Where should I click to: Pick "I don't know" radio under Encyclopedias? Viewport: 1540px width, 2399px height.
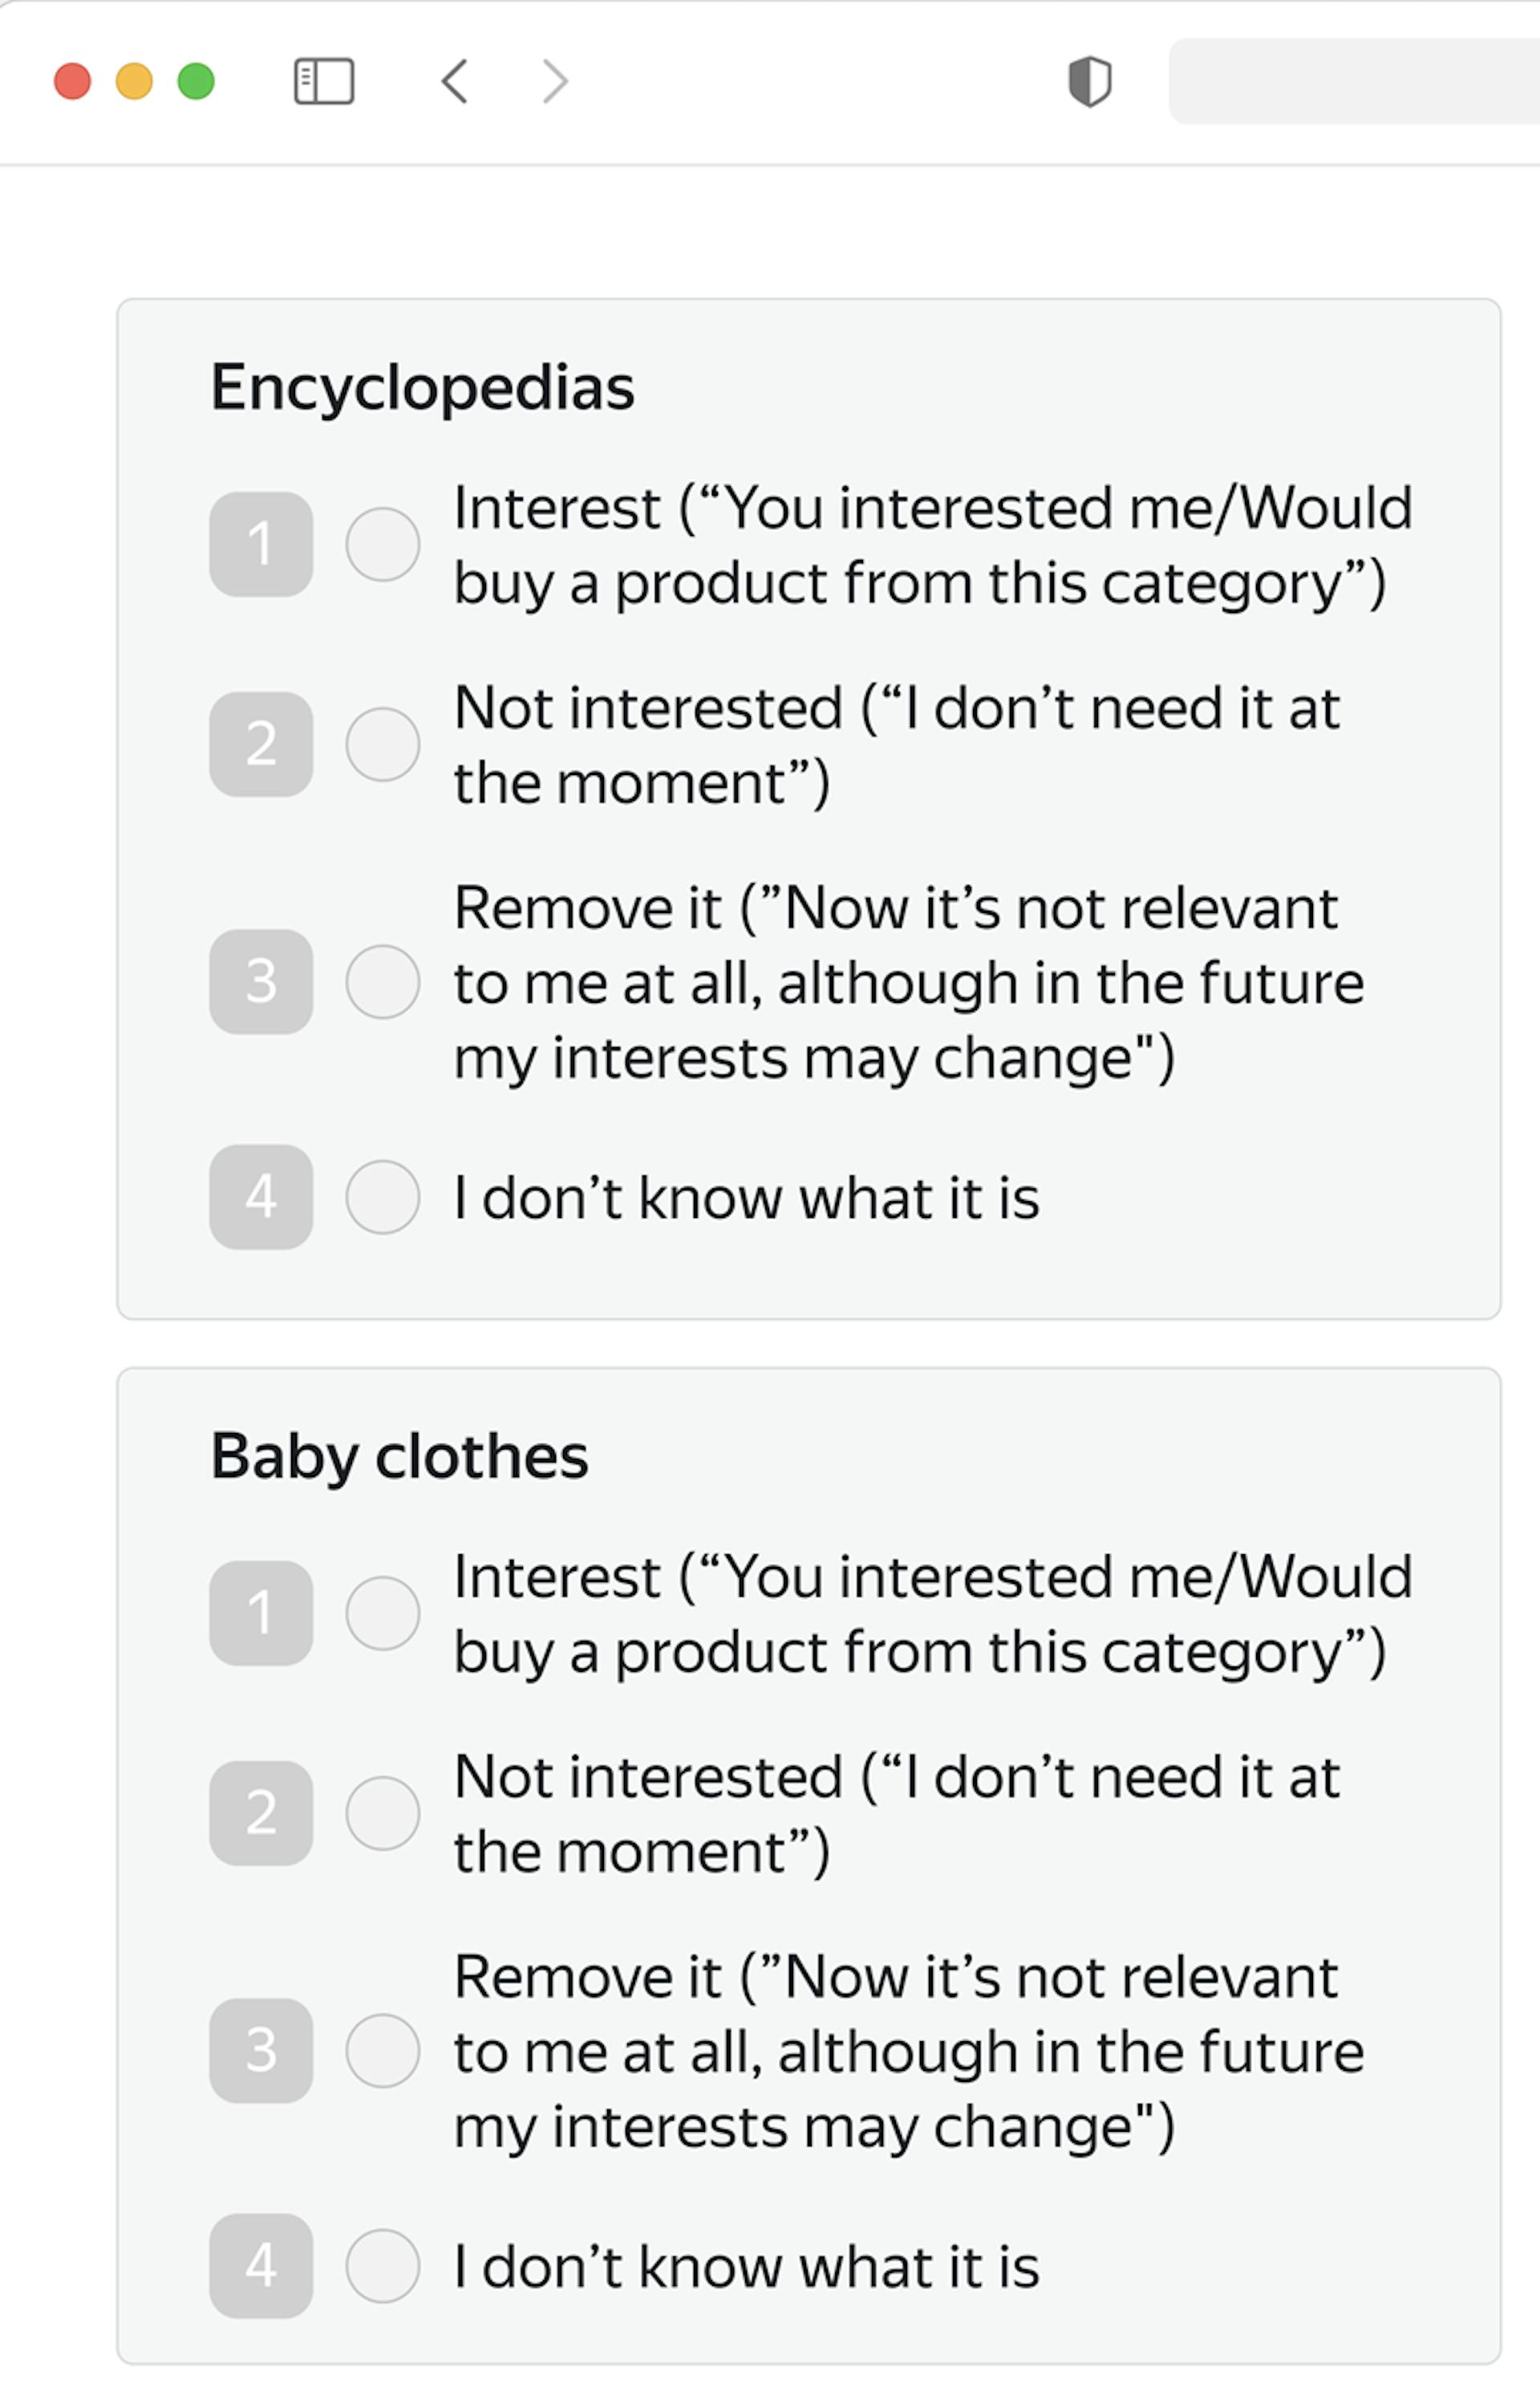pos(382,1196)
